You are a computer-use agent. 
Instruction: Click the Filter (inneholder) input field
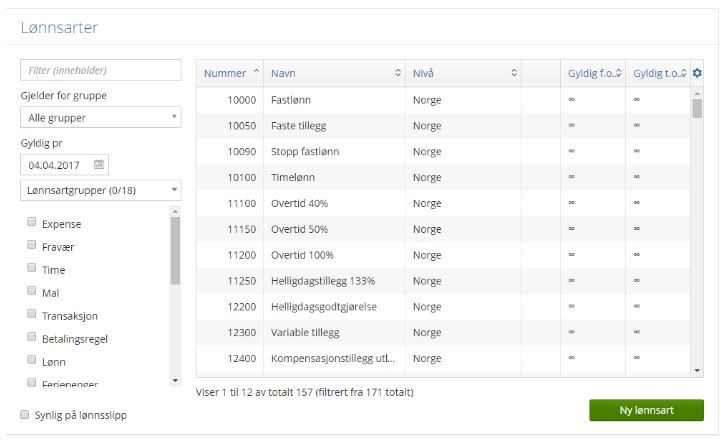click(100, 70)
